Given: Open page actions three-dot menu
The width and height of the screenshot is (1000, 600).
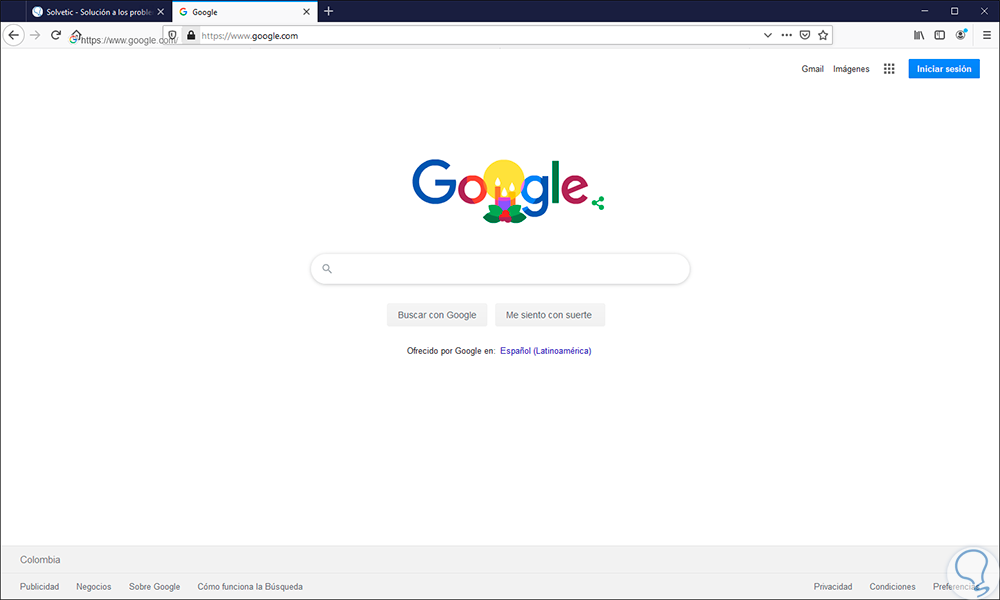Looking at the screenshot, I should pos(786,35).
